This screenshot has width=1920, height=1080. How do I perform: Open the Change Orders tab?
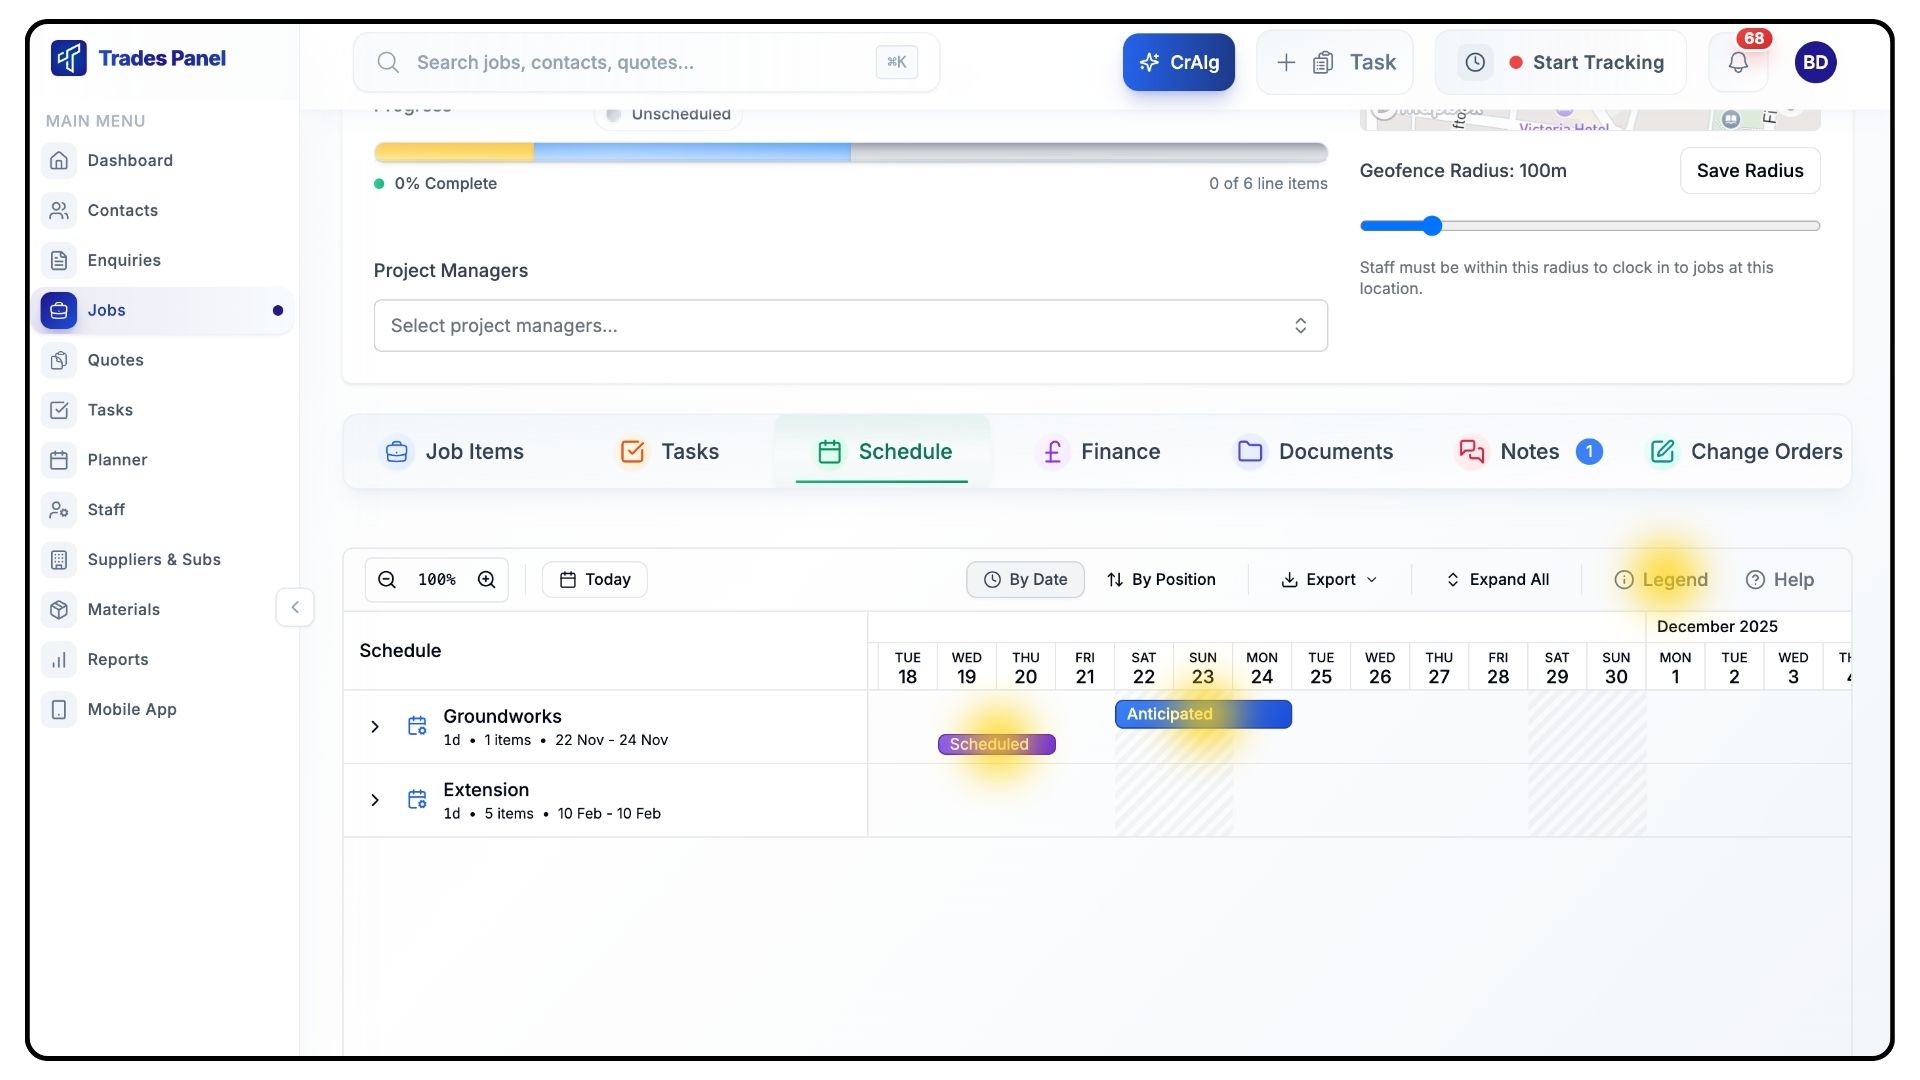1746,452
